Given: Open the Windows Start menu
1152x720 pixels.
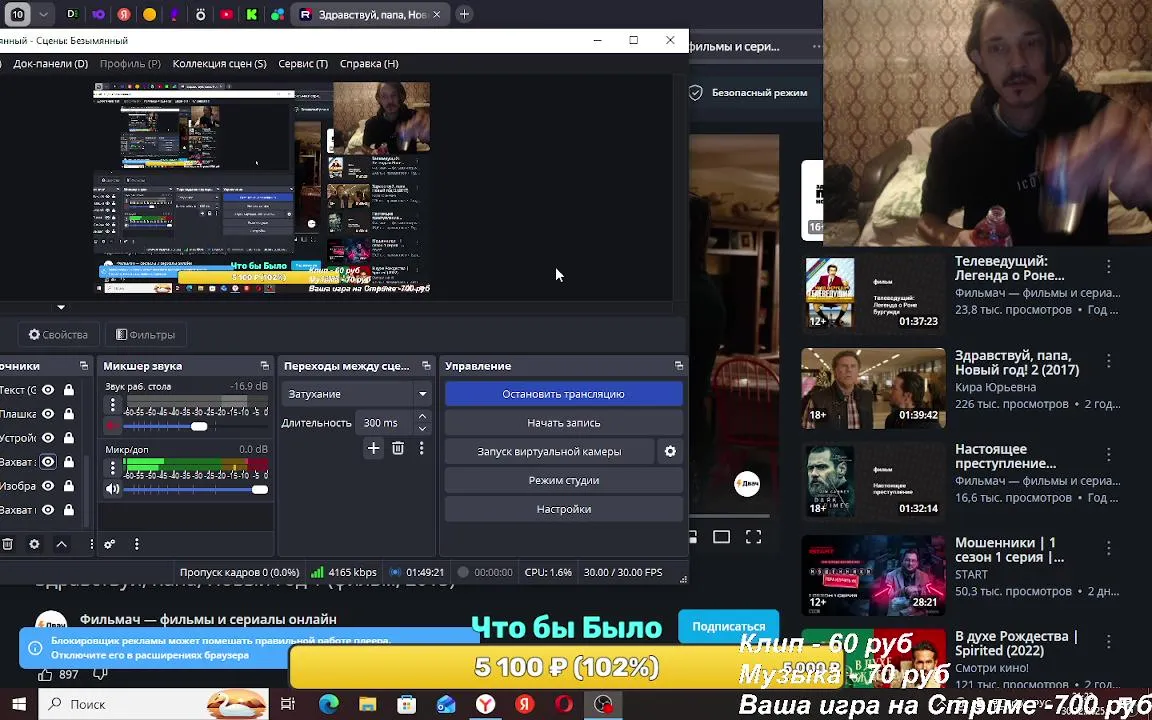Looking at the screenshot, I should [x=19, y=705].
